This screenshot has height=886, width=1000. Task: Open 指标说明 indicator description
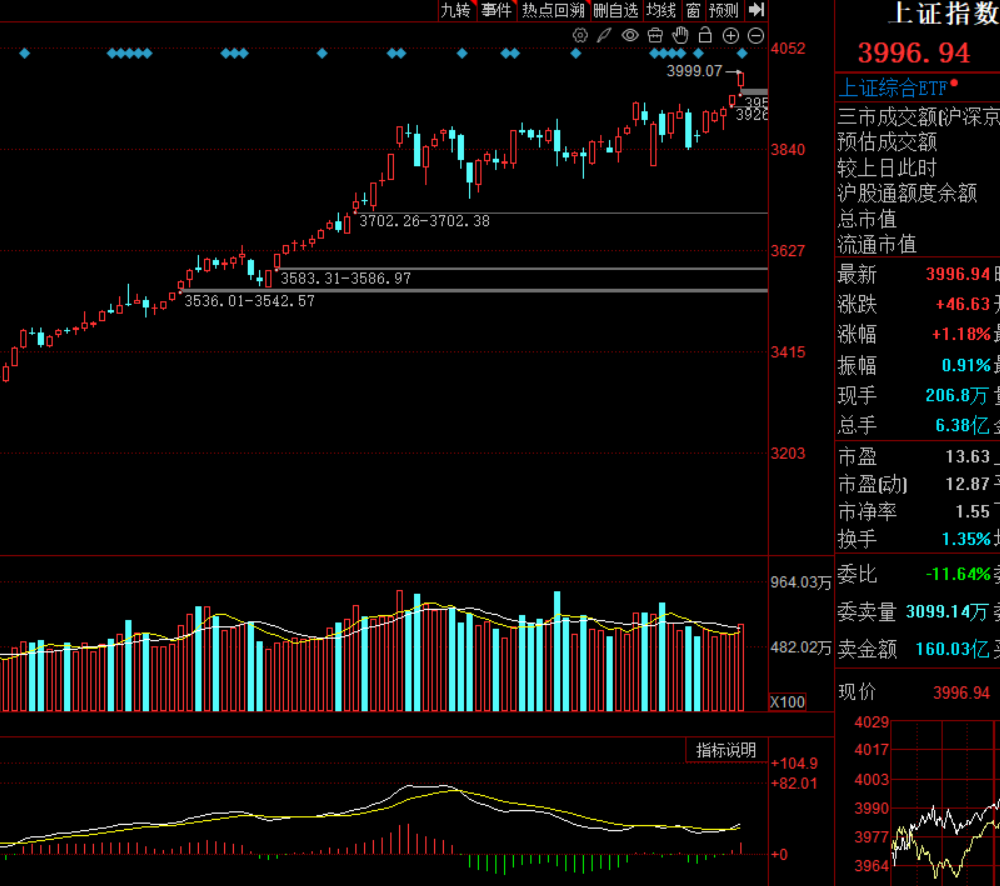[727, 750]
